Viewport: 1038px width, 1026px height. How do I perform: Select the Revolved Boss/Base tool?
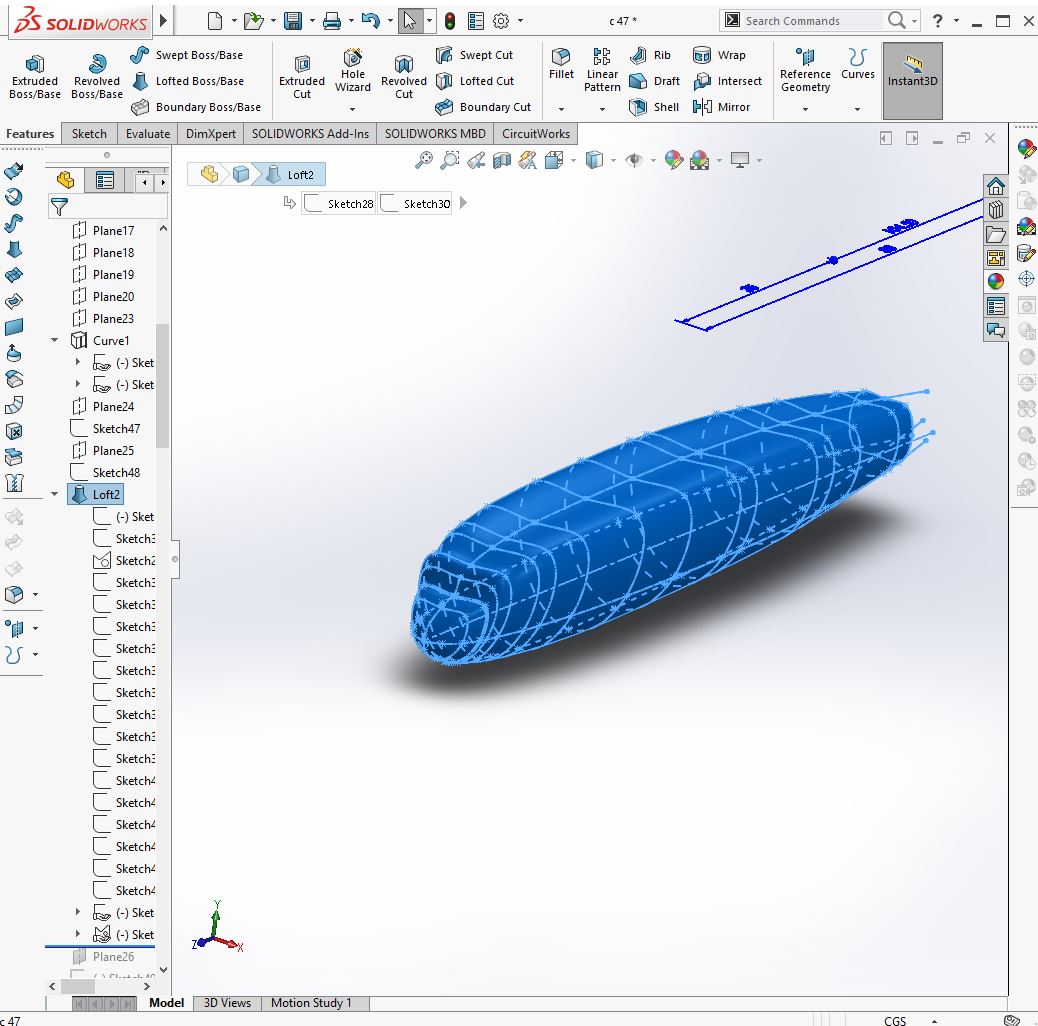[97, 77]
